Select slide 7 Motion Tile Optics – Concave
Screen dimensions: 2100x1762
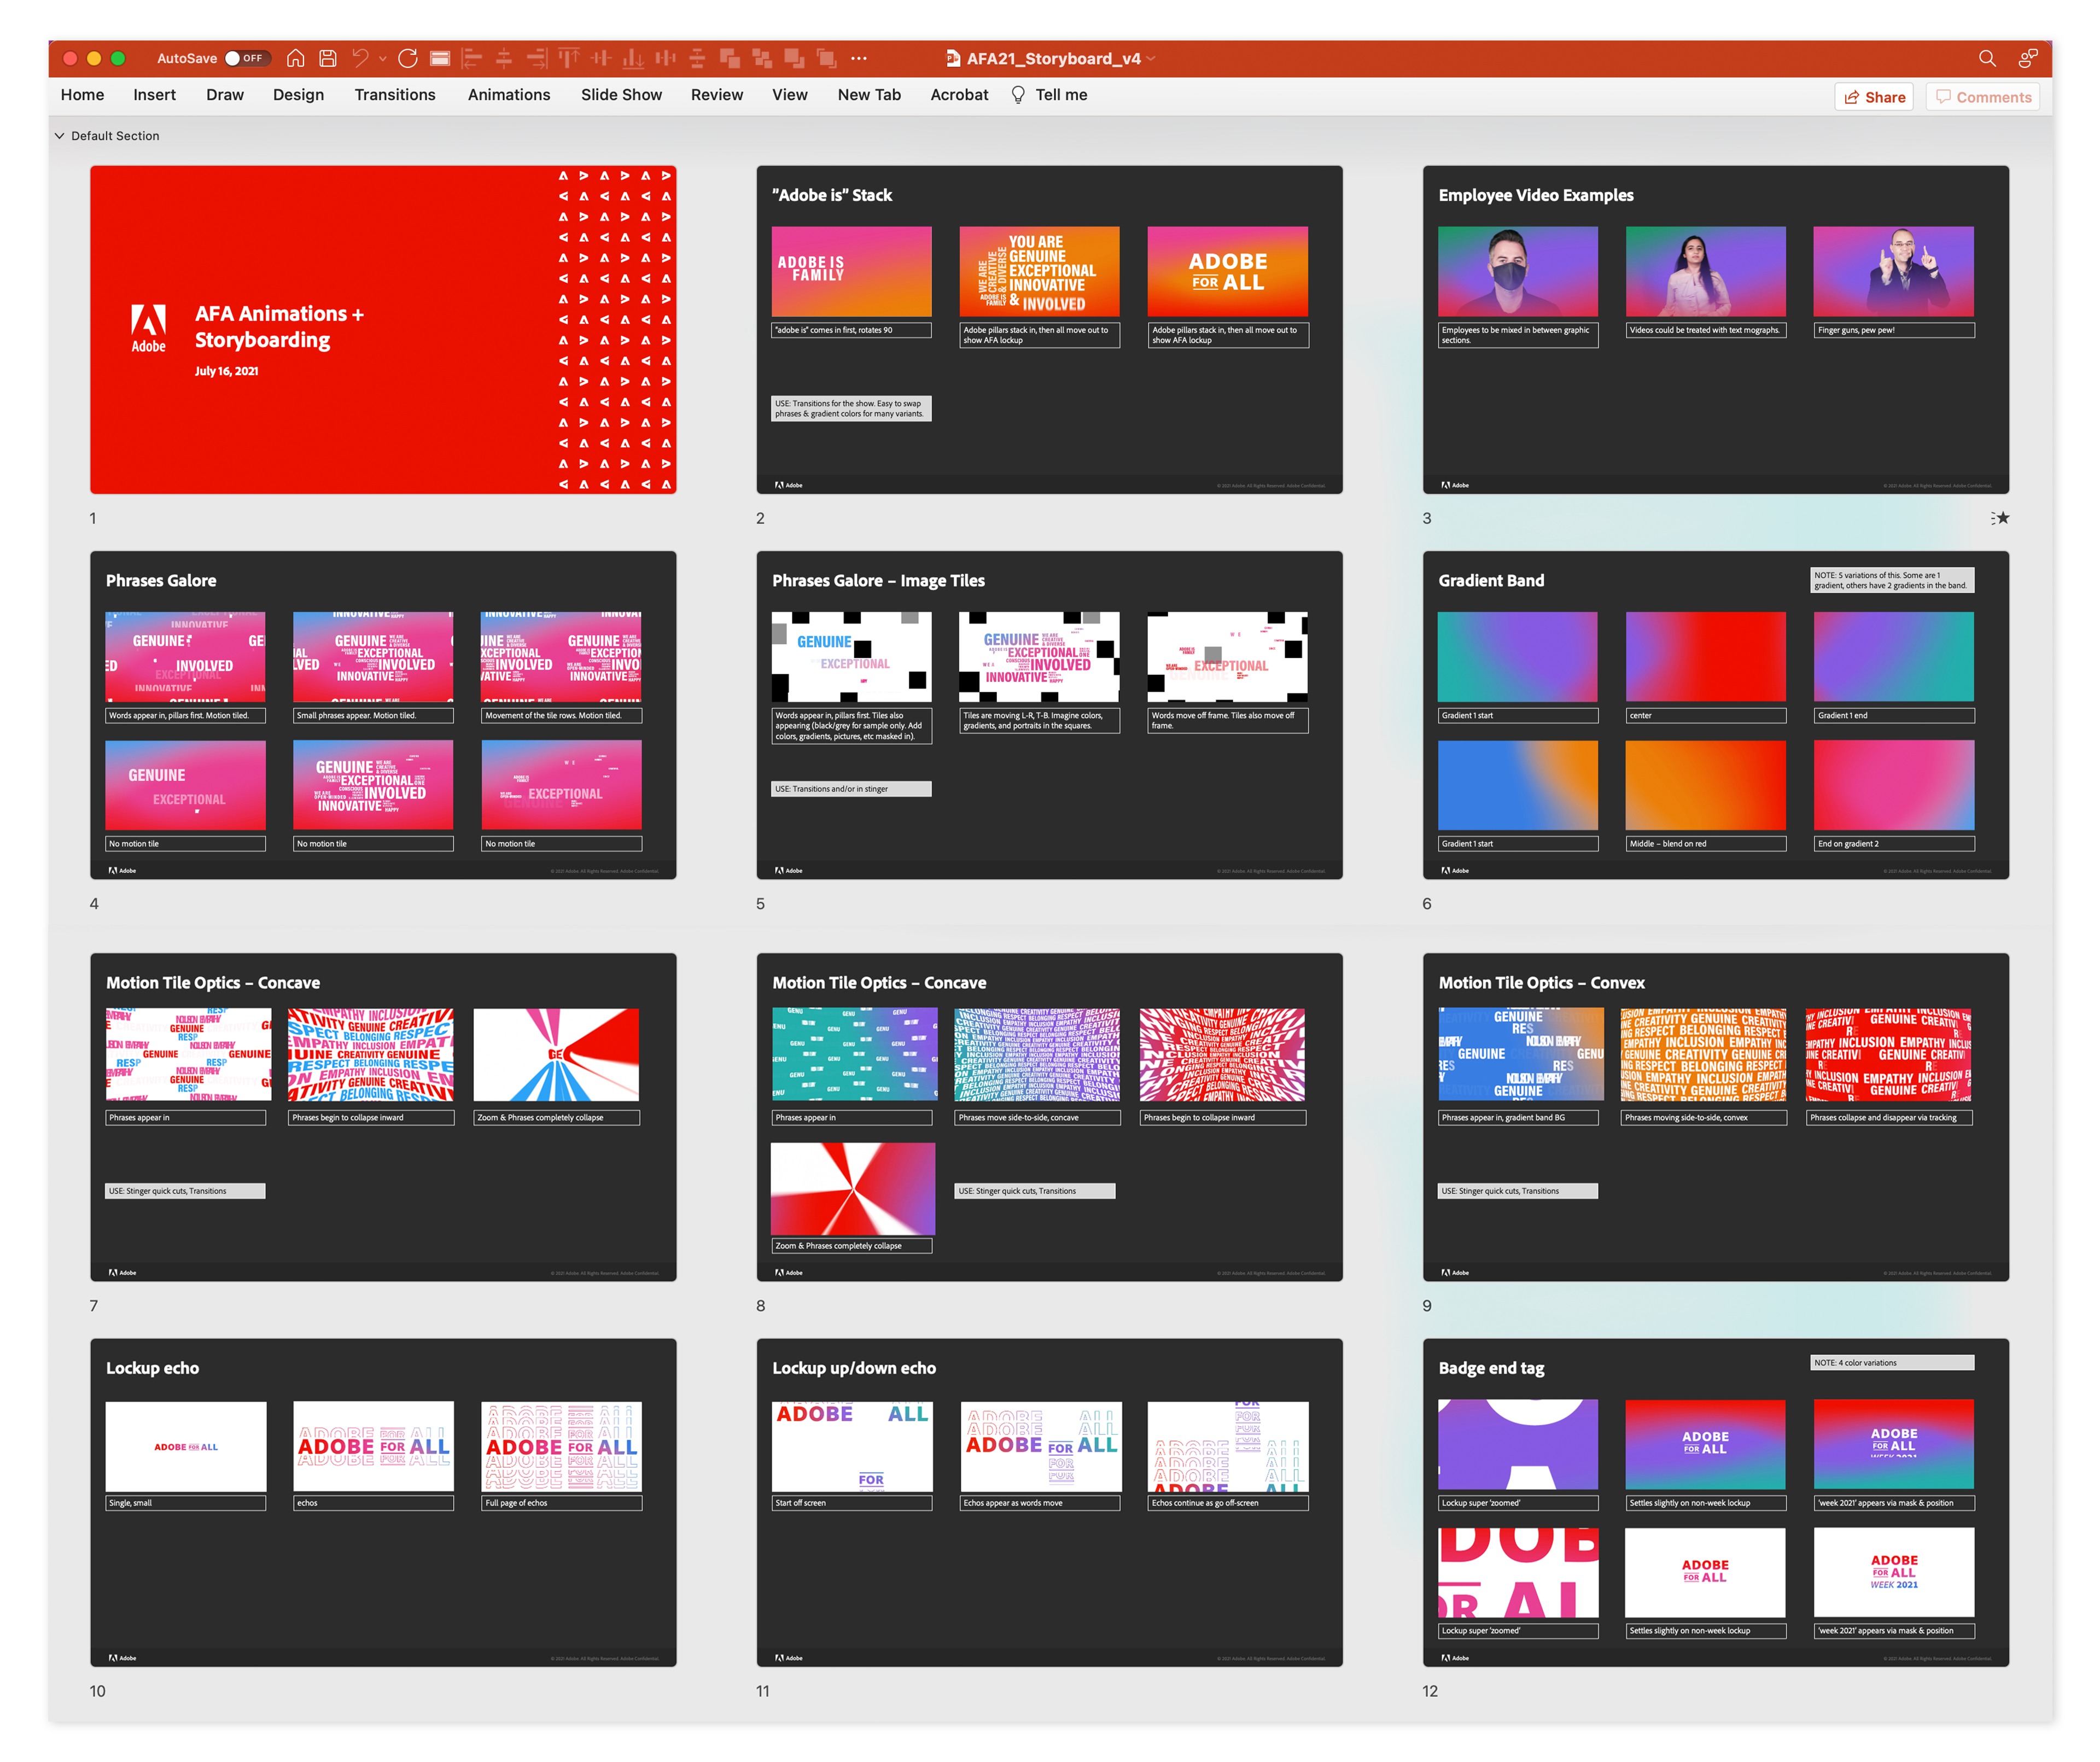point(383,1117)
